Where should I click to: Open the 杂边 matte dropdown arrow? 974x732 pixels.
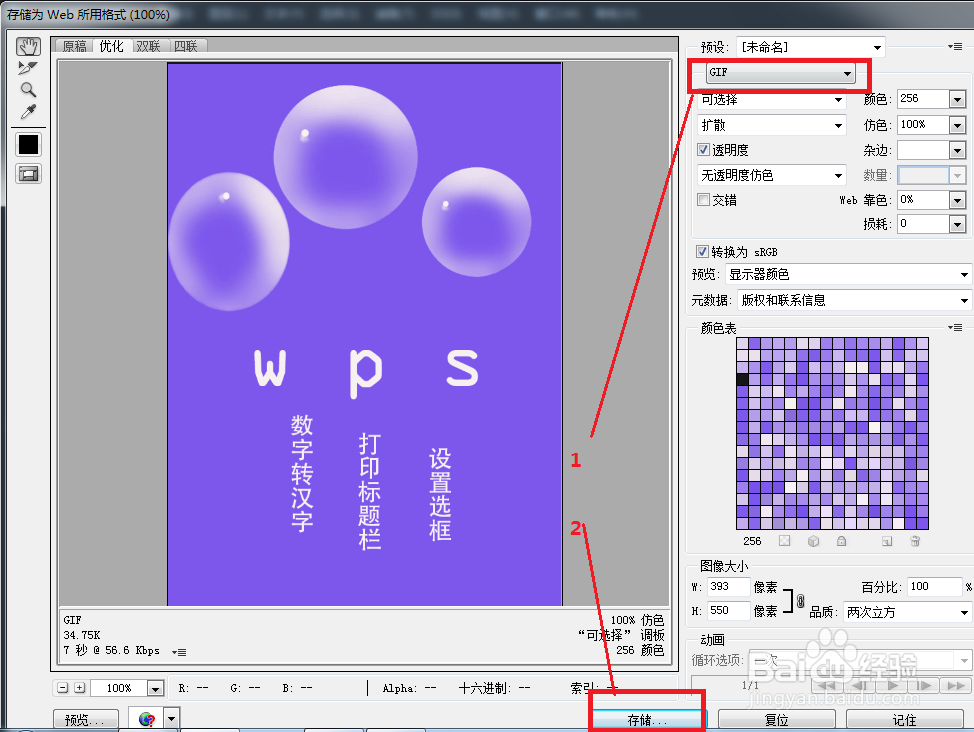(957, 150)
